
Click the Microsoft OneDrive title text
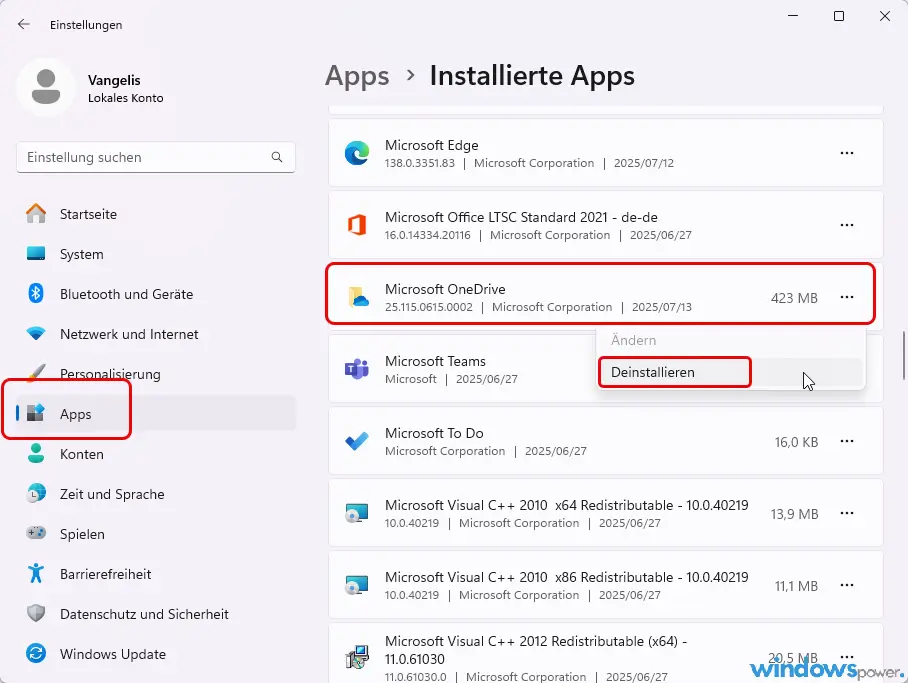coord(445,288)
